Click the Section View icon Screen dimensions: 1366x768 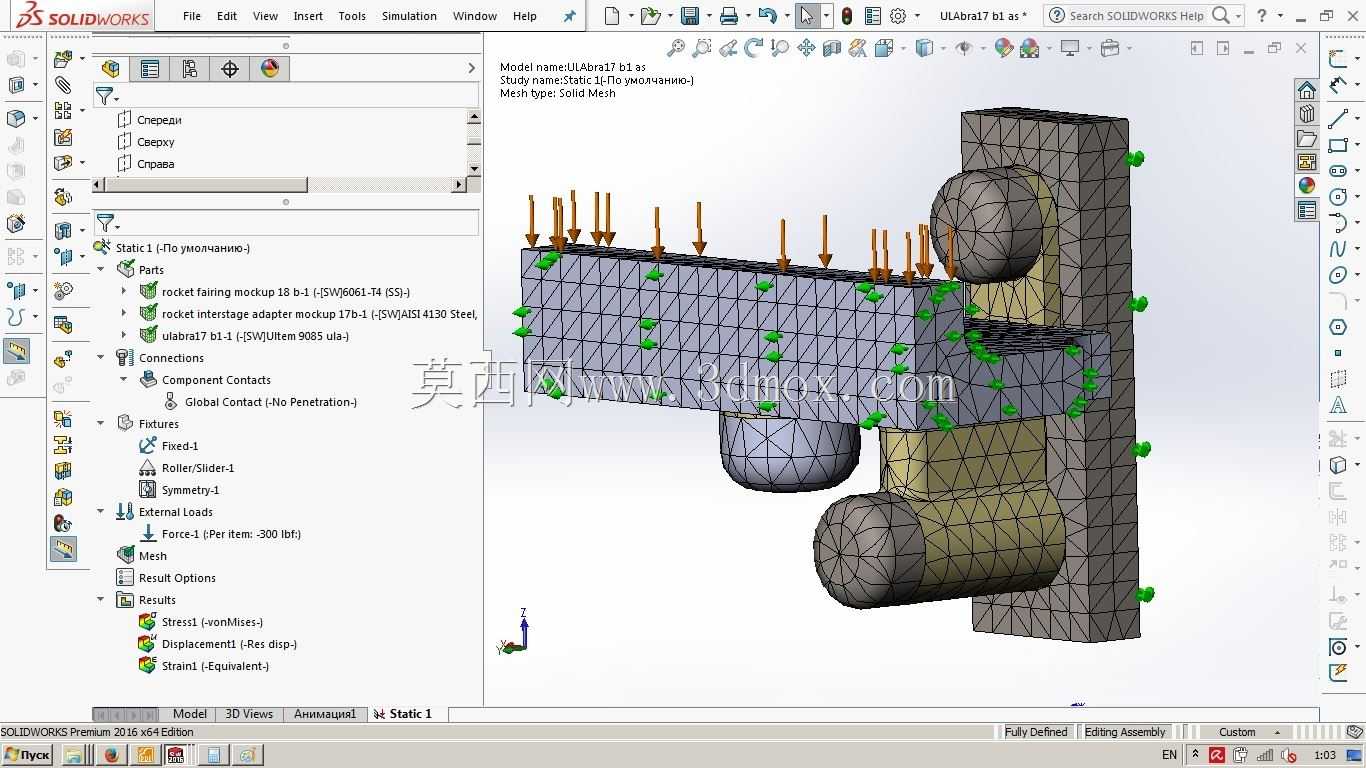pos(832,48)
